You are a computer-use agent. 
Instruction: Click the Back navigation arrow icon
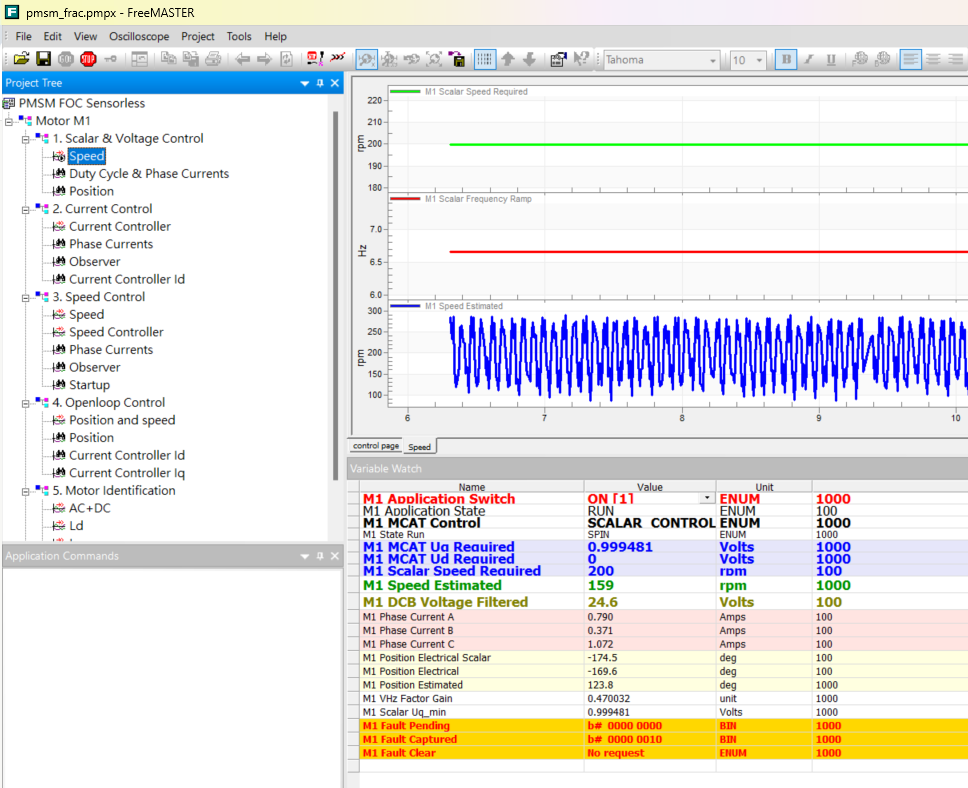tap(243, 60)
